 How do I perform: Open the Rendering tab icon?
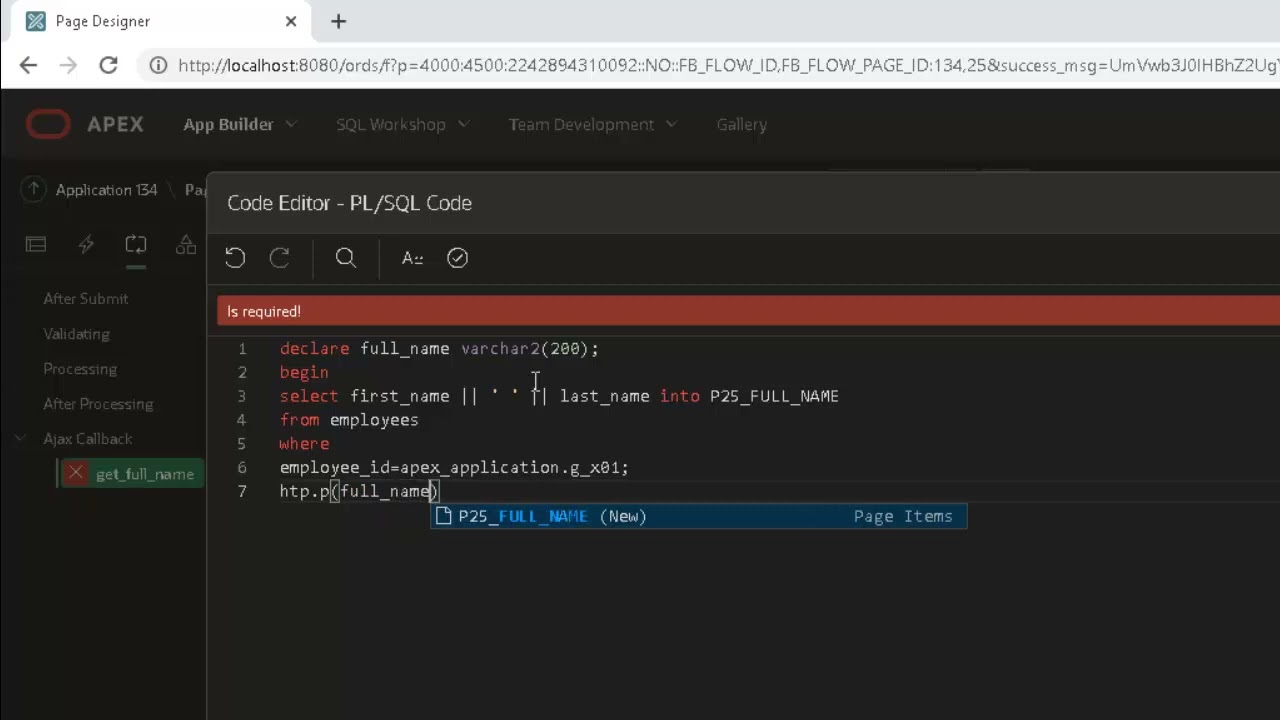click(36, 244)
